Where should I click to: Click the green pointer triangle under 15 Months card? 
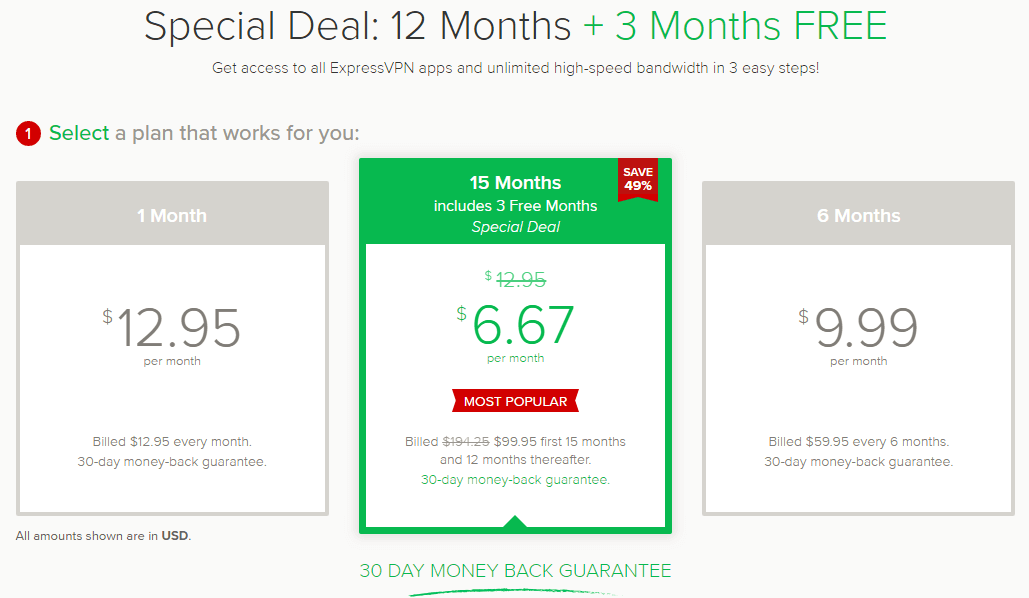click(515, 521)
